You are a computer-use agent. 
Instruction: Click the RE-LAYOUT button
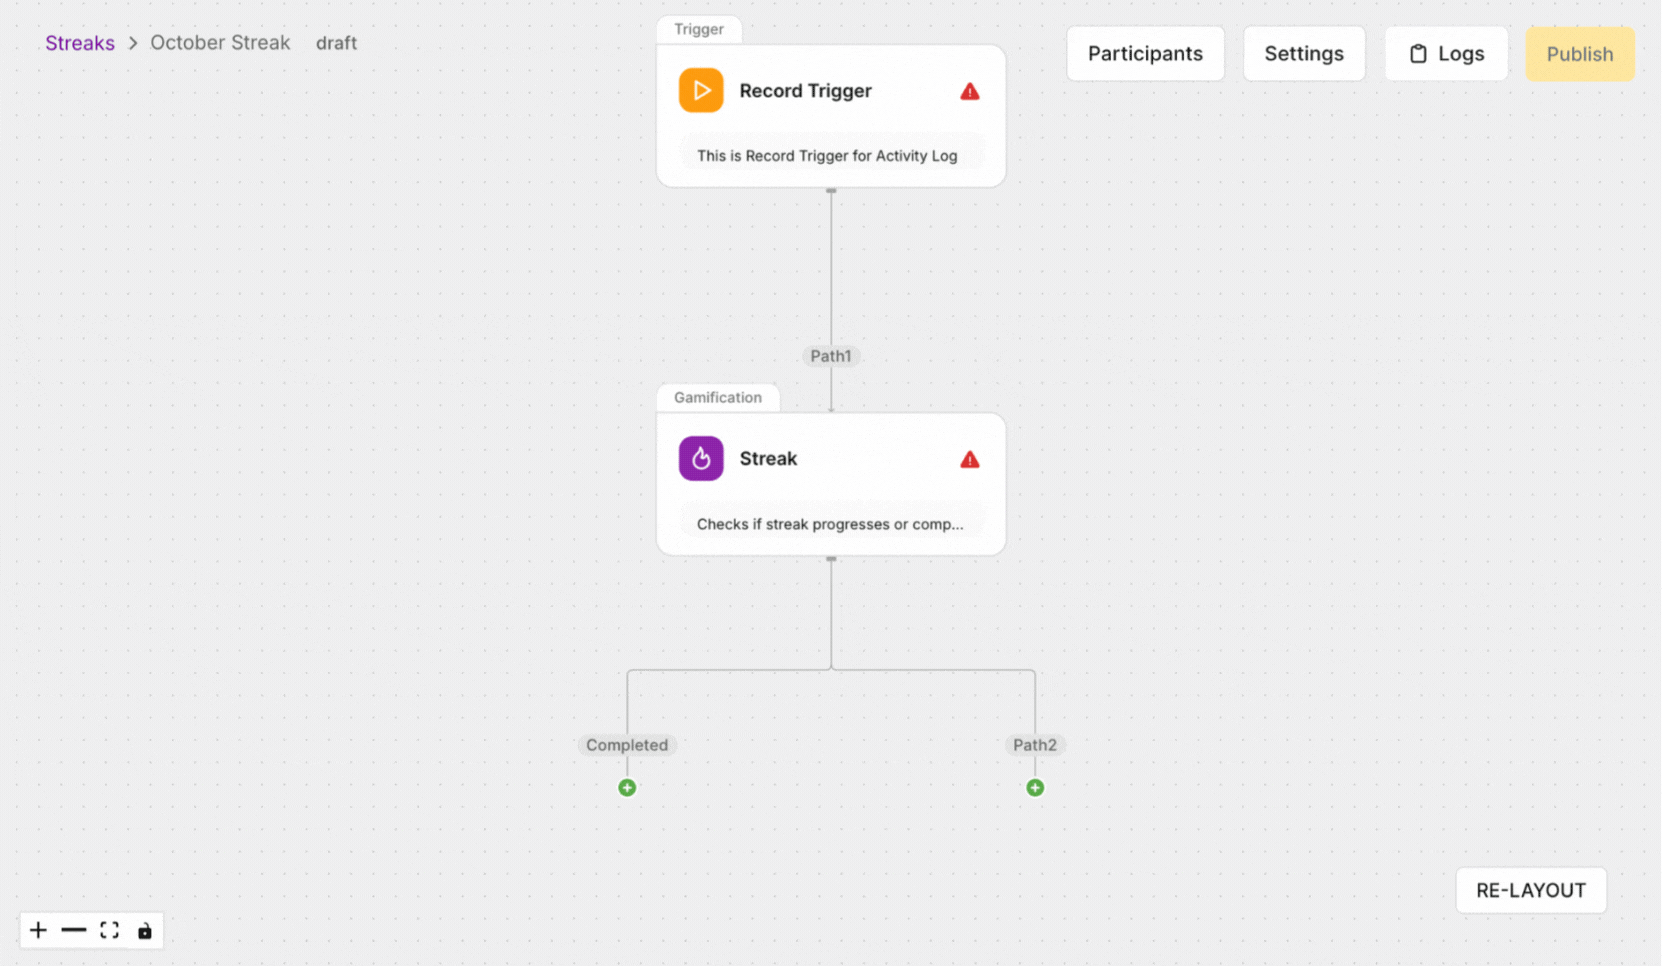coord(1531,890)
